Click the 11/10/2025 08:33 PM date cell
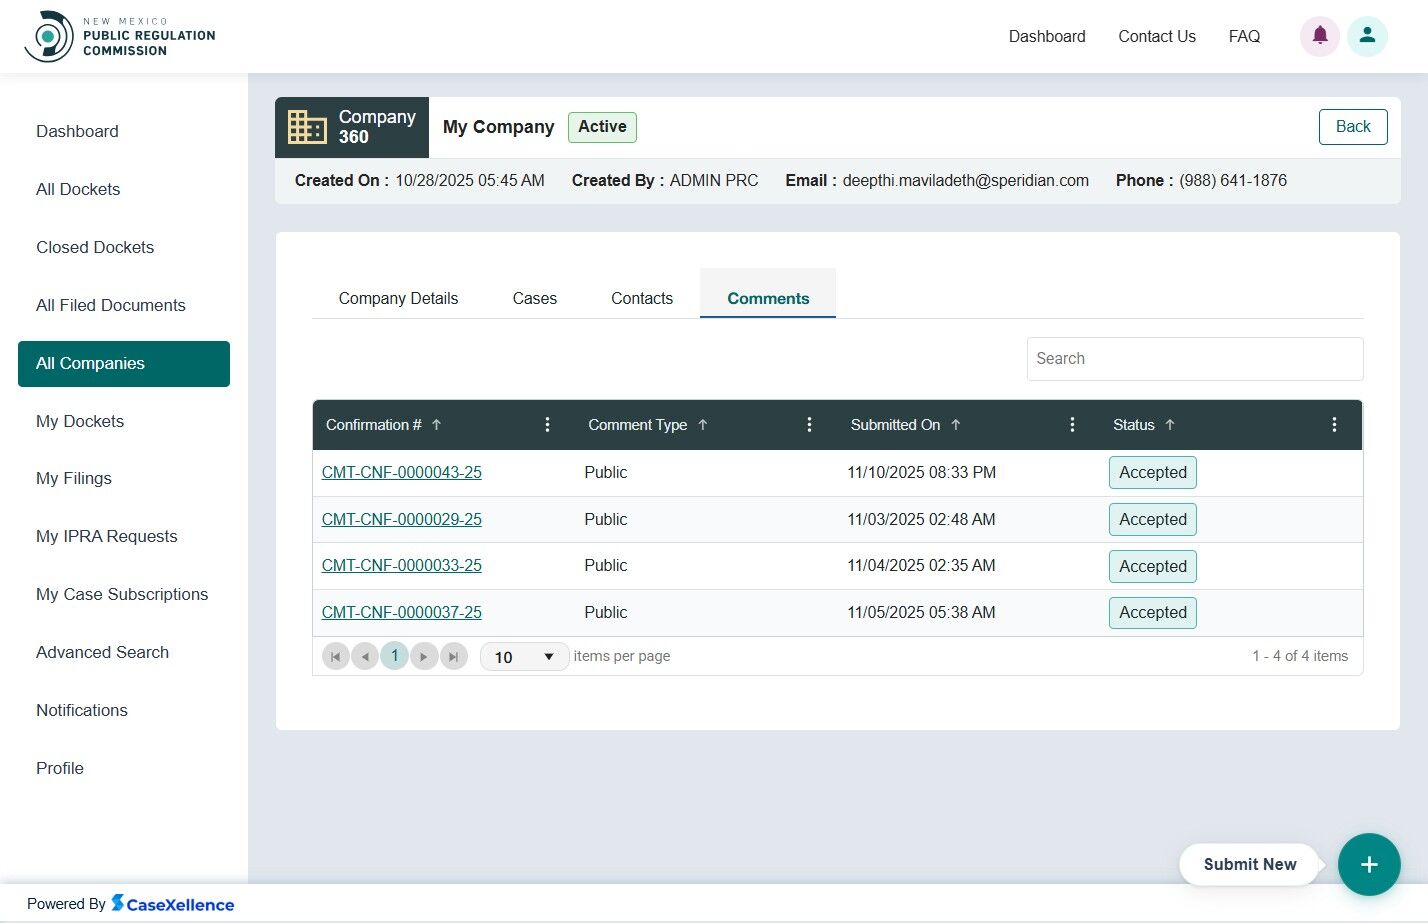This screenshot has height=923, width=1428. (922, 473)
